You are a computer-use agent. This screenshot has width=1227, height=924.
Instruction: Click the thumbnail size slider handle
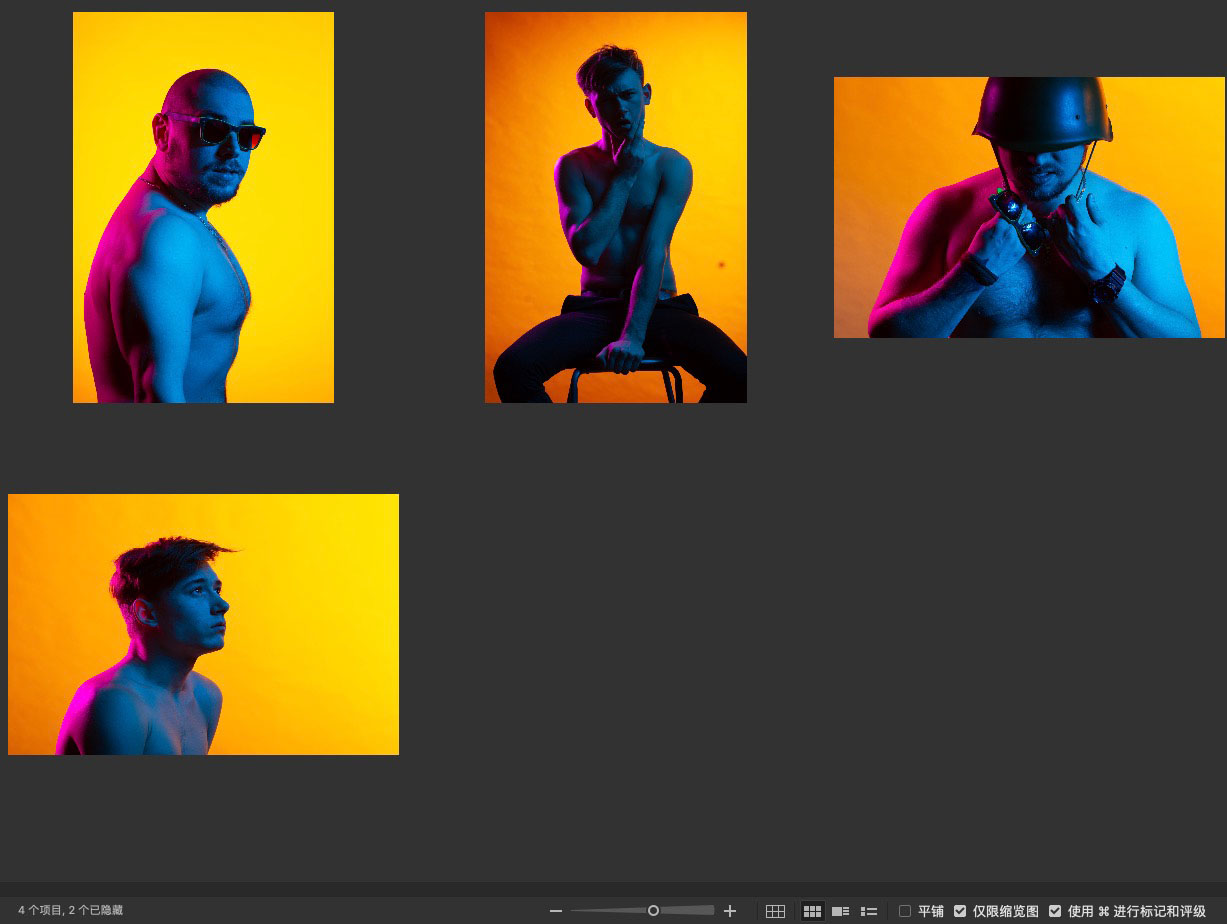tap(653, 911)
